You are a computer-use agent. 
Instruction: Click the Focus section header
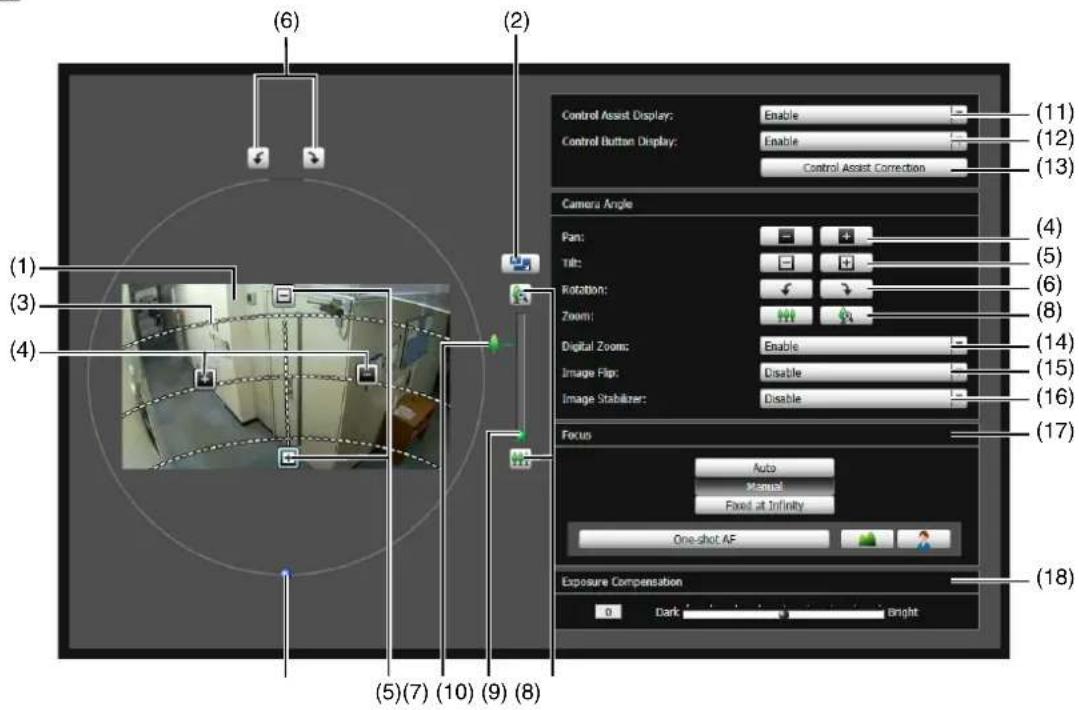[x=766, y=435]
